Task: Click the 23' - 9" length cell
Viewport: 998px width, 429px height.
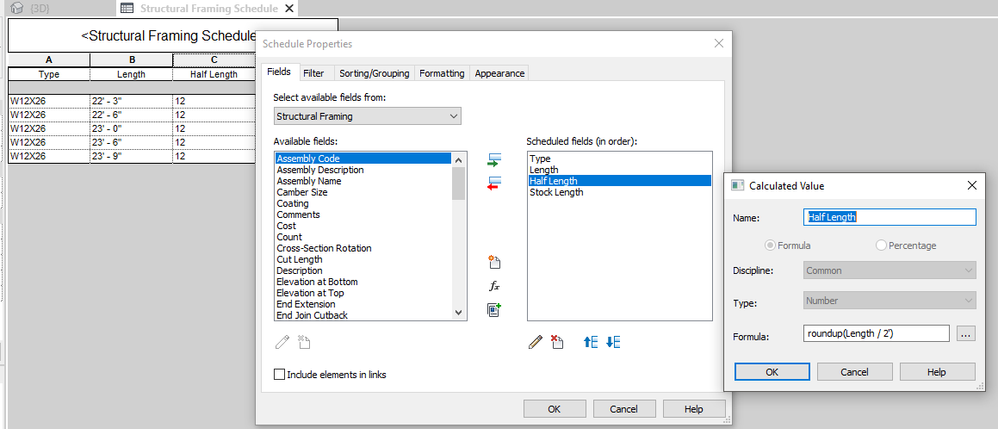Action: 132,156
